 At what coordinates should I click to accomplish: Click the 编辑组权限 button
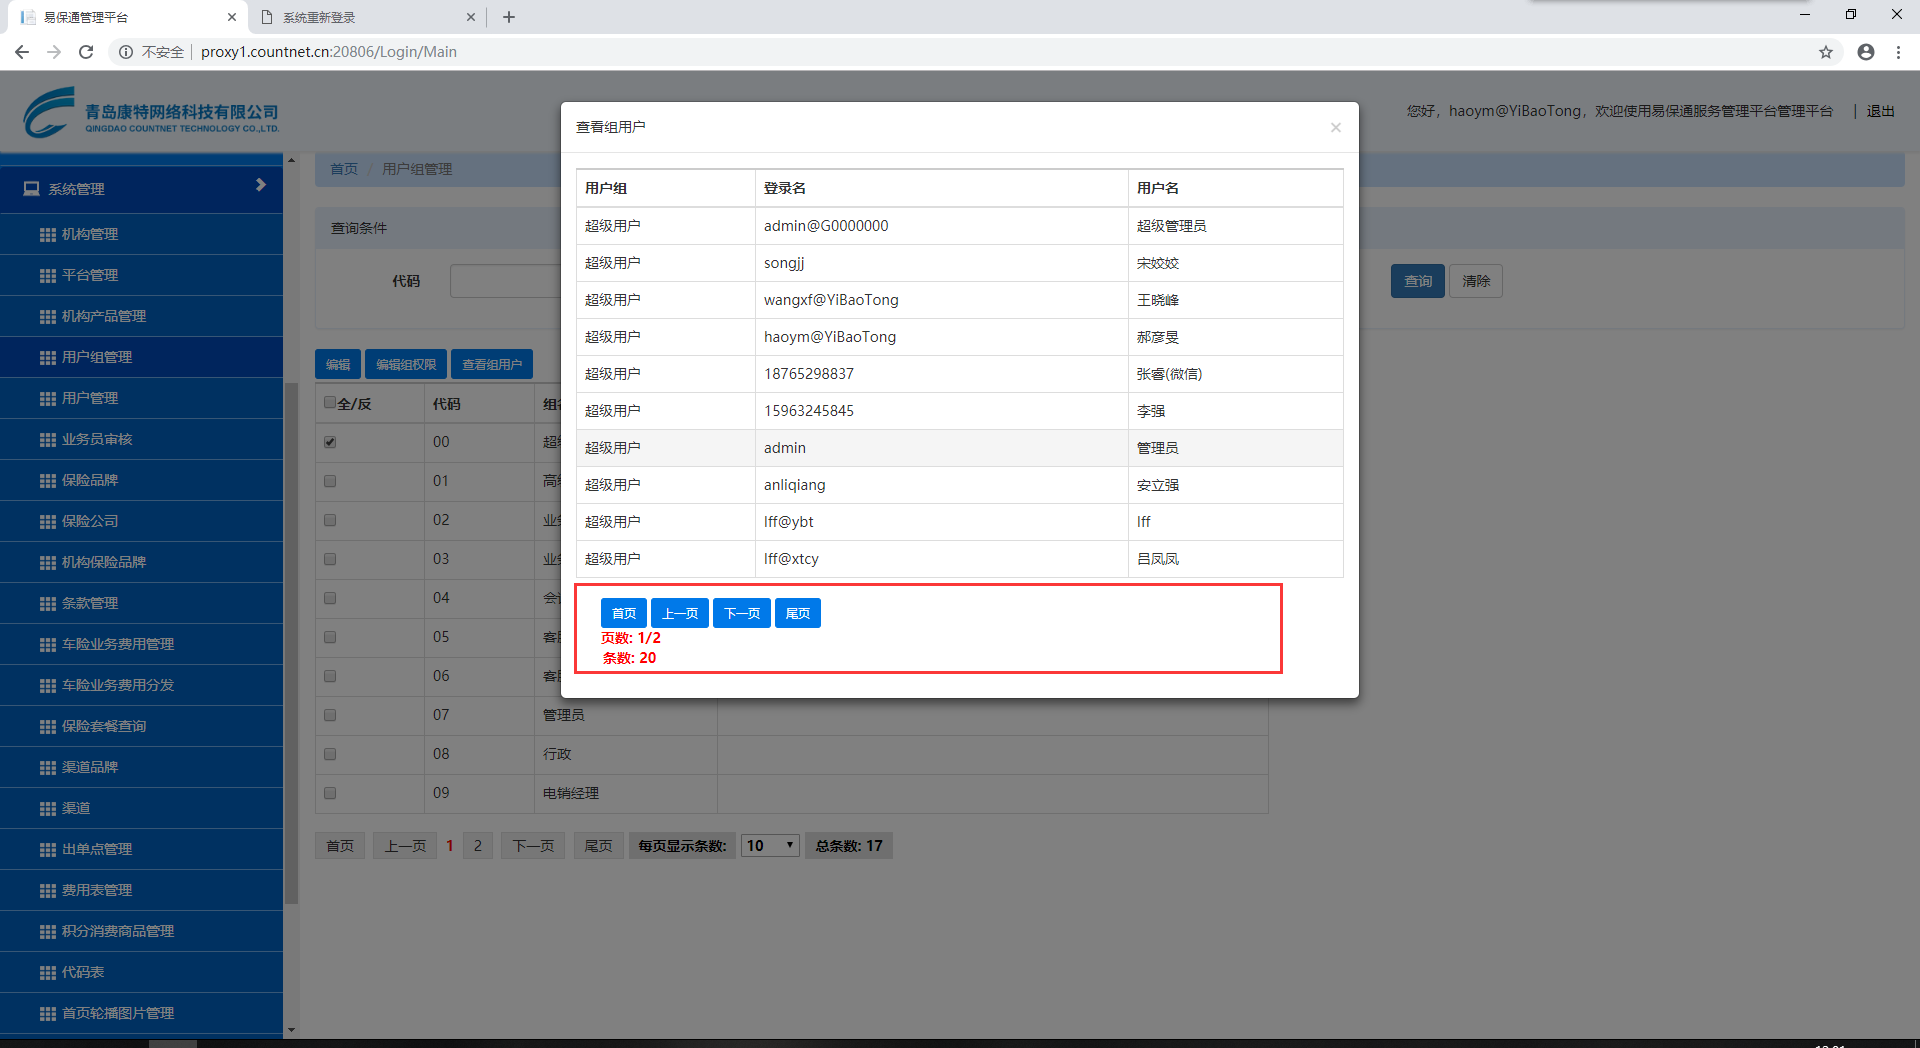tap(406, 365)
